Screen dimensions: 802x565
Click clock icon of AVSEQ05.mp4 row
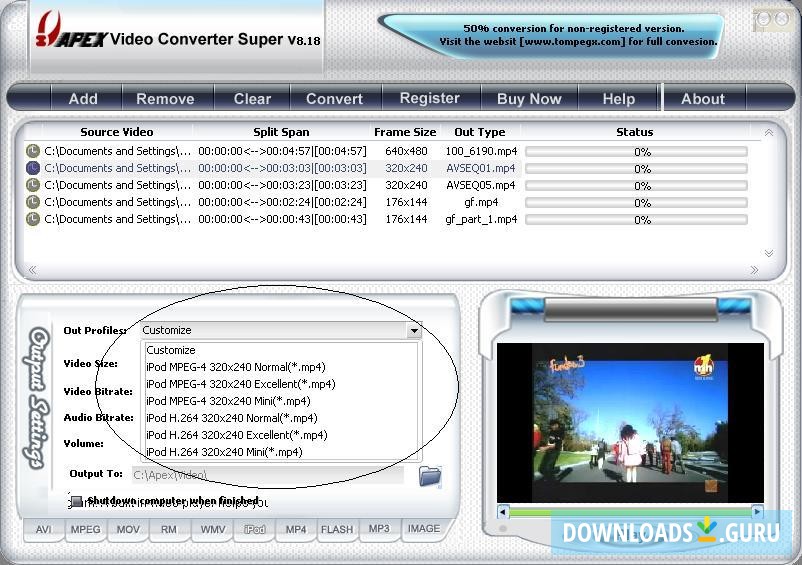pyautogui.click(x=33, y=185)
